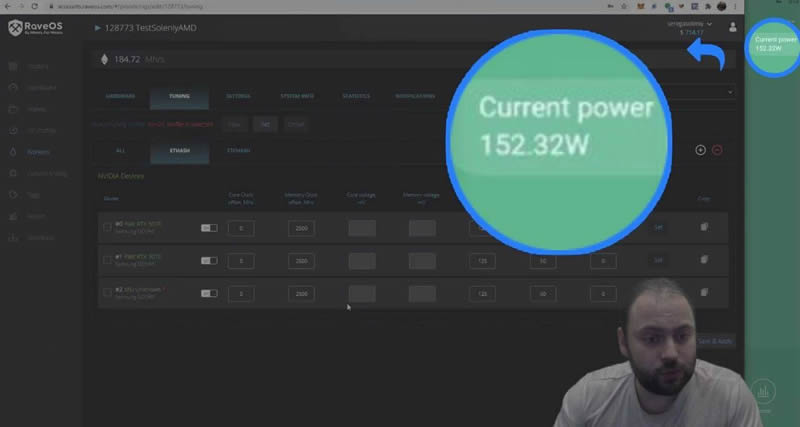
Task: Switch to the ETCHASH algorithm tab
Action: click(x=238, y=151)
